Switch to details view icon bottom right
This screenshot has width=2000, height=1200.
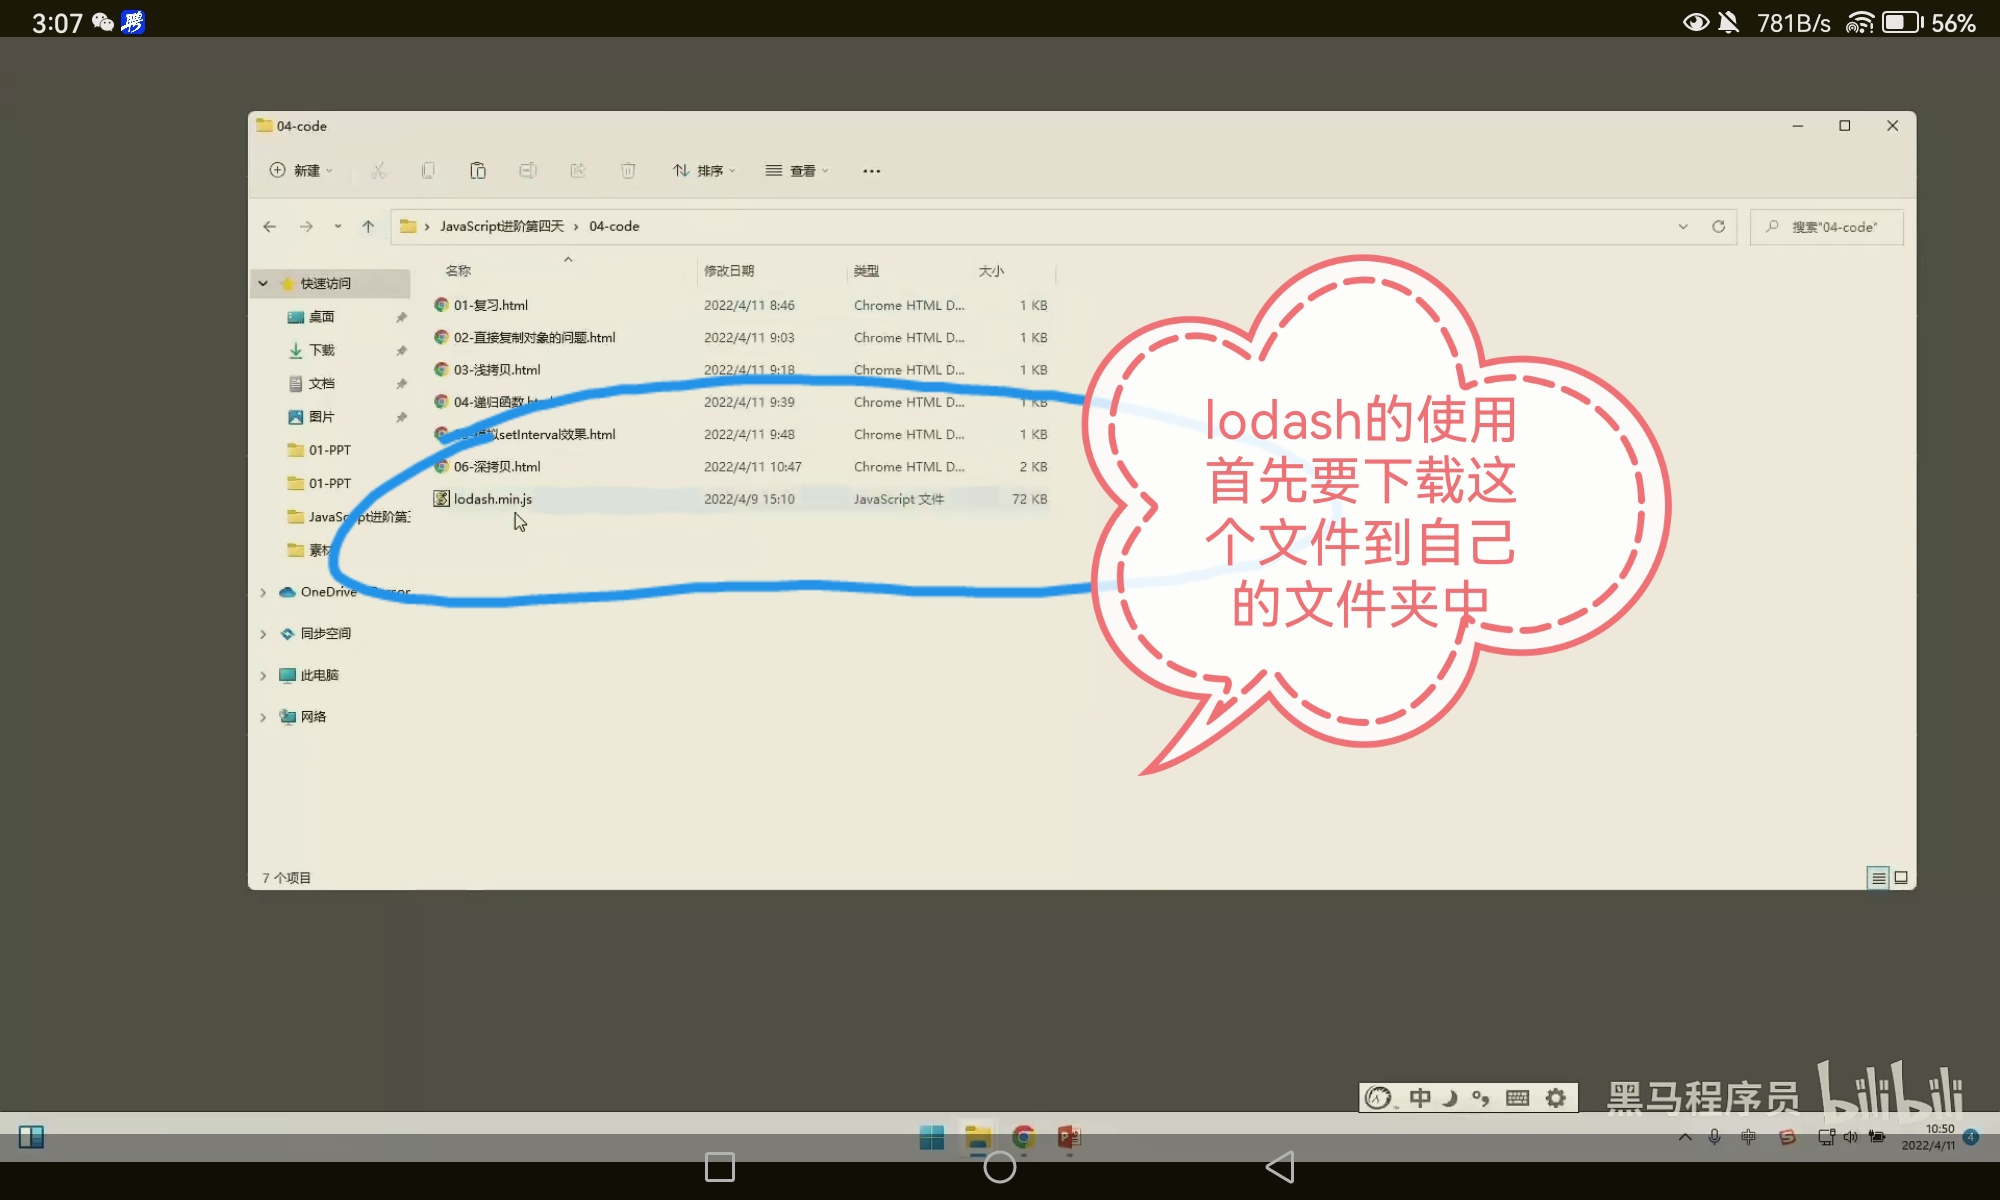coord(1878,878)
